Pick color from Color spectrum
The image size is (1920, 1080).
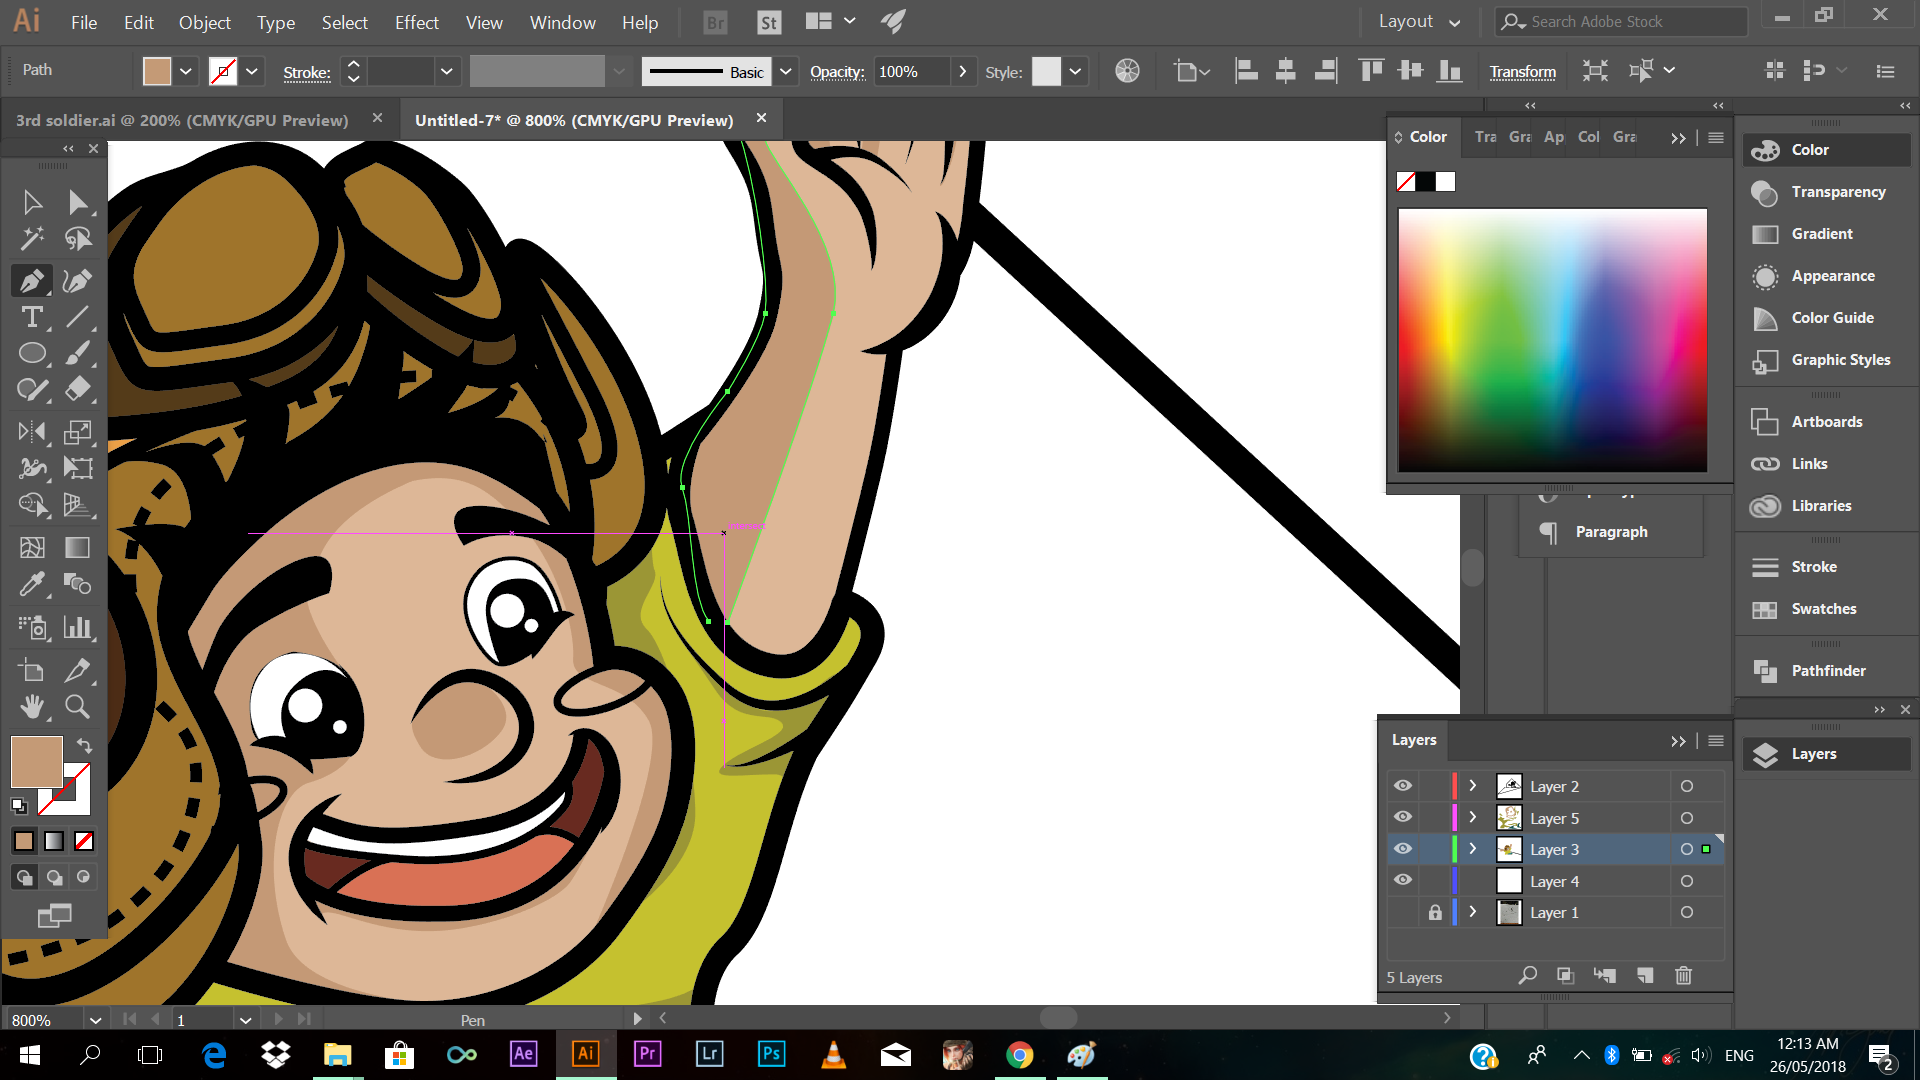click(1552, 340)
